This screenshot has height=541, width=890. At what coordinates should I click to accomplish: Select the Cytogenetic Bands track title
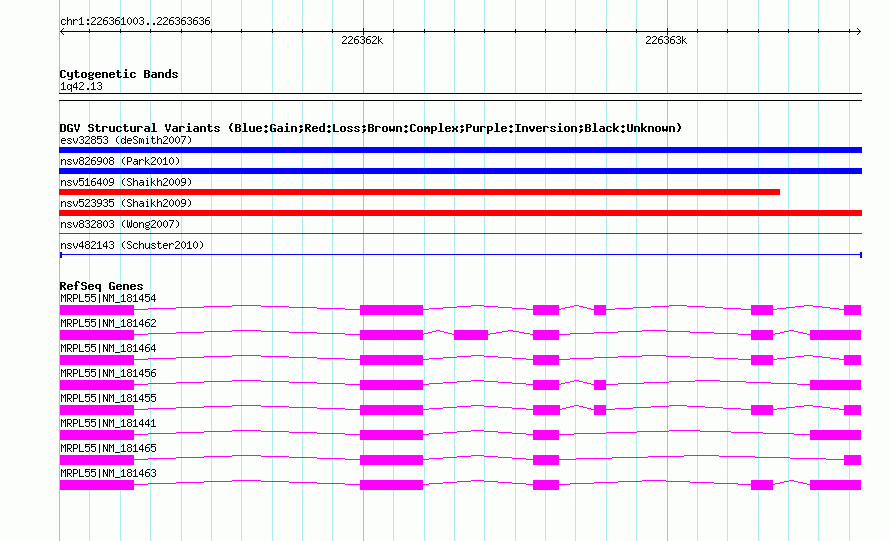point(119,74)
